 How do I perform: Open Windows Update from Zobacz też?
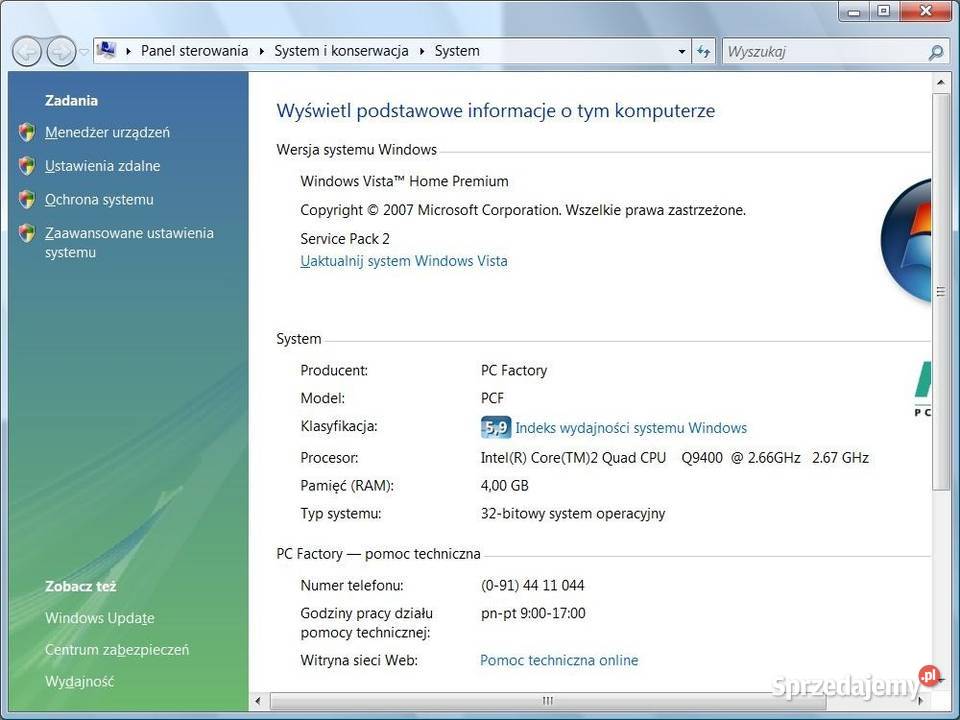pyautogui.click(x=99, y=618)
